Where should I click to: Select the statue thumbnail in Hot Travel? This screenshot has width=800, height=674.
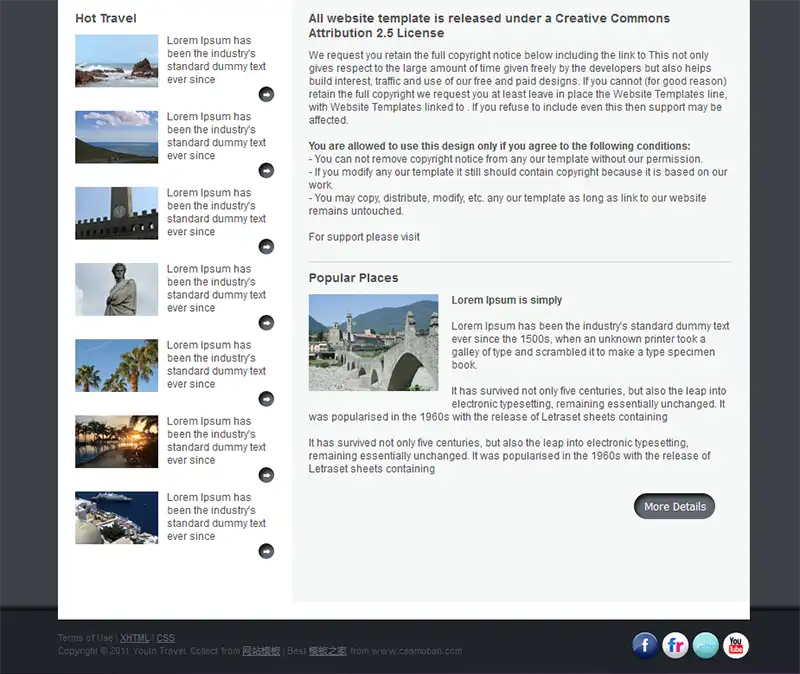coord(116,289)
